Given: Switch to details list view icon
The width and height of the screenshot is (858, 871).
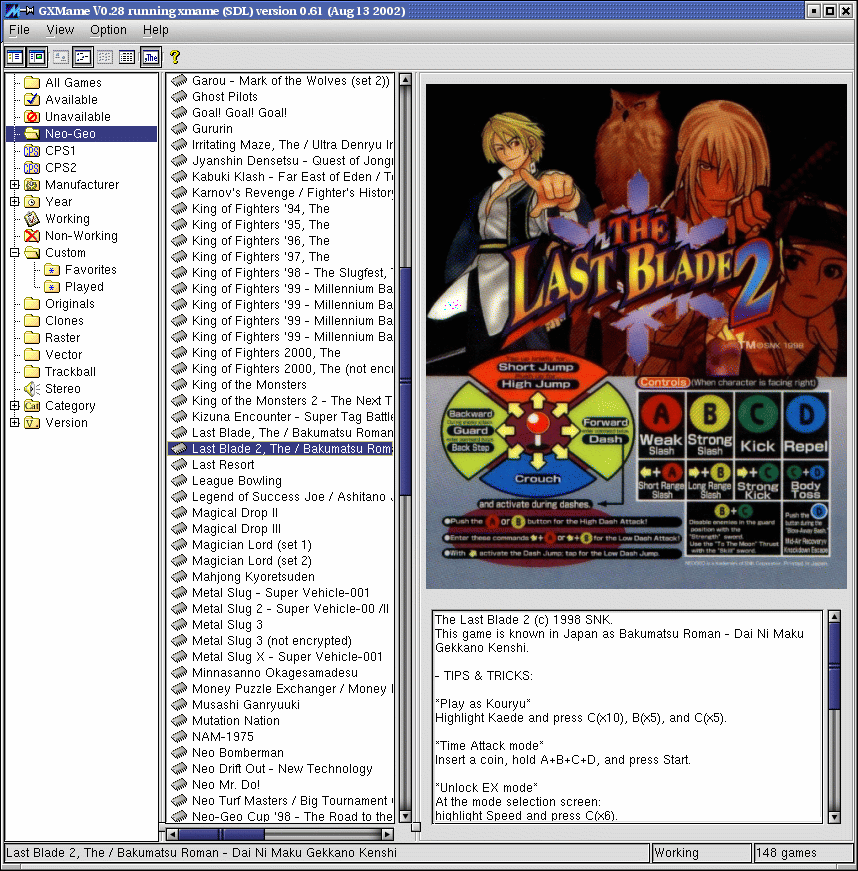Looking at the screenshot, I should (x=127, y=57).
